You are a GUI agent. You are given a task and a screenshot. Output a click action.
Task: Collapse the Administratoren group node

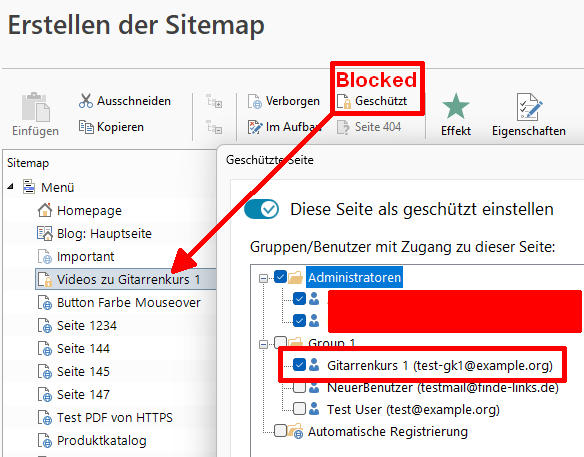point(263,278)
